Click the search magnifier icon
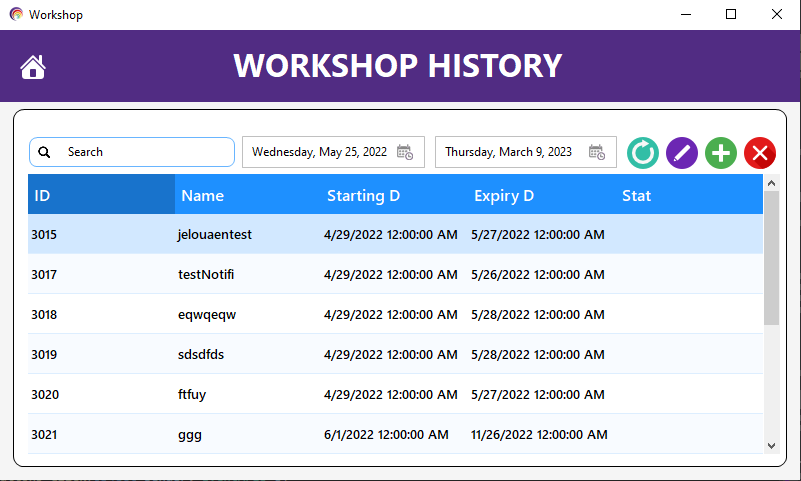The height and width of the screenshot is (481, 801). (44, 152)
